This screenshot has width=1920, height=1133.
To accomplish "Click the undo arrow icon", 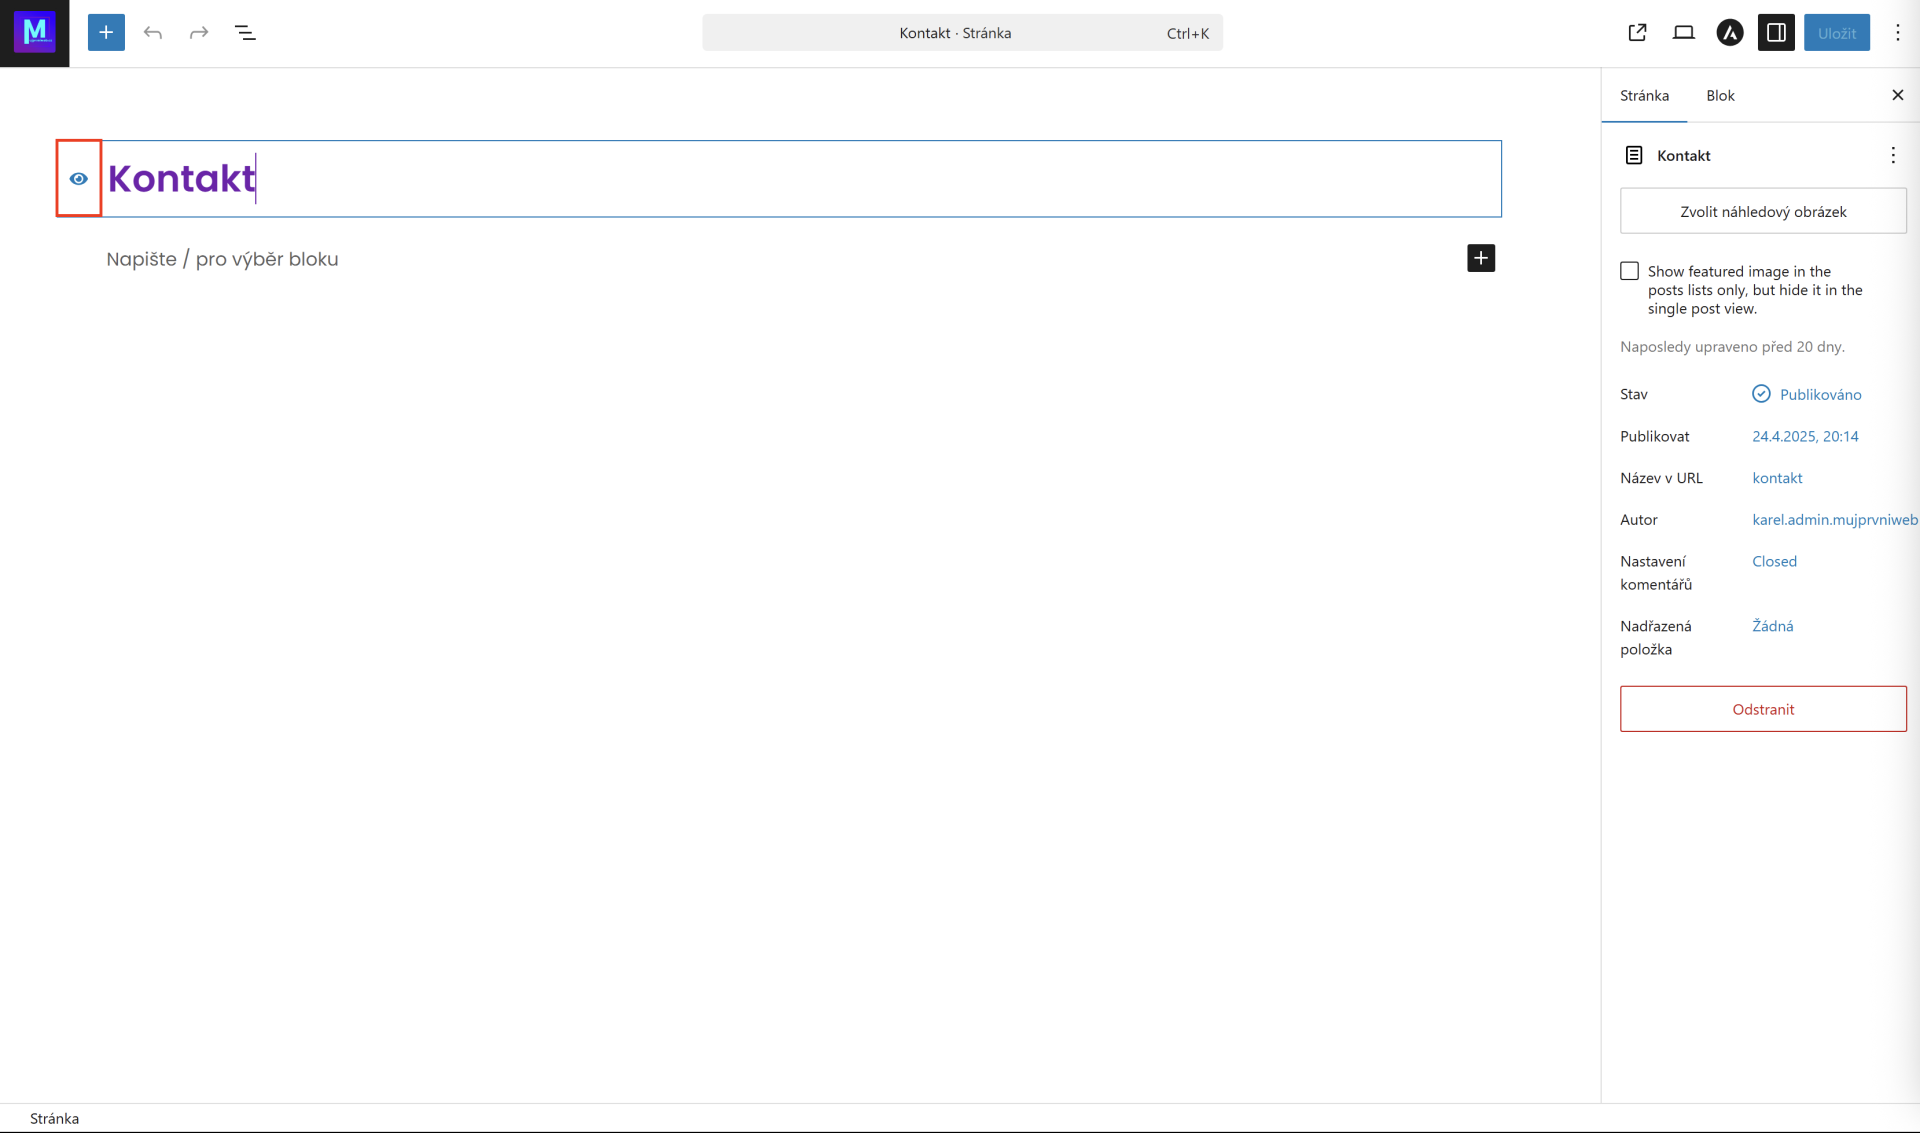I will click(x=153, y=33).
